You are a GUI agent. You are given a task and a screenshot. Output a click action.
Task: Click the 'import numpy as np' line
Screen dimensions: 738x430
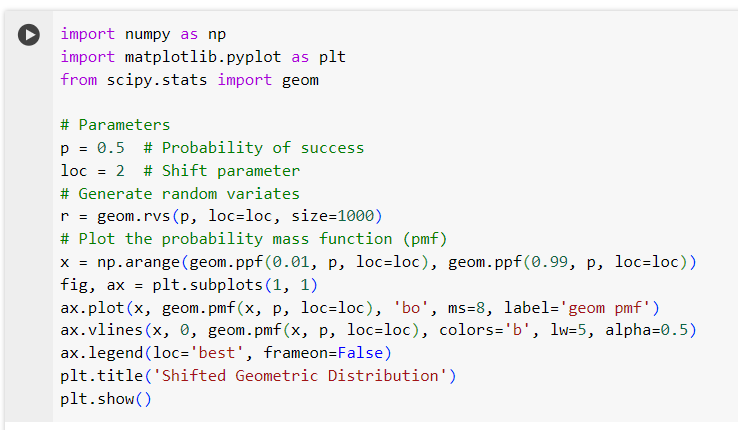143,34
